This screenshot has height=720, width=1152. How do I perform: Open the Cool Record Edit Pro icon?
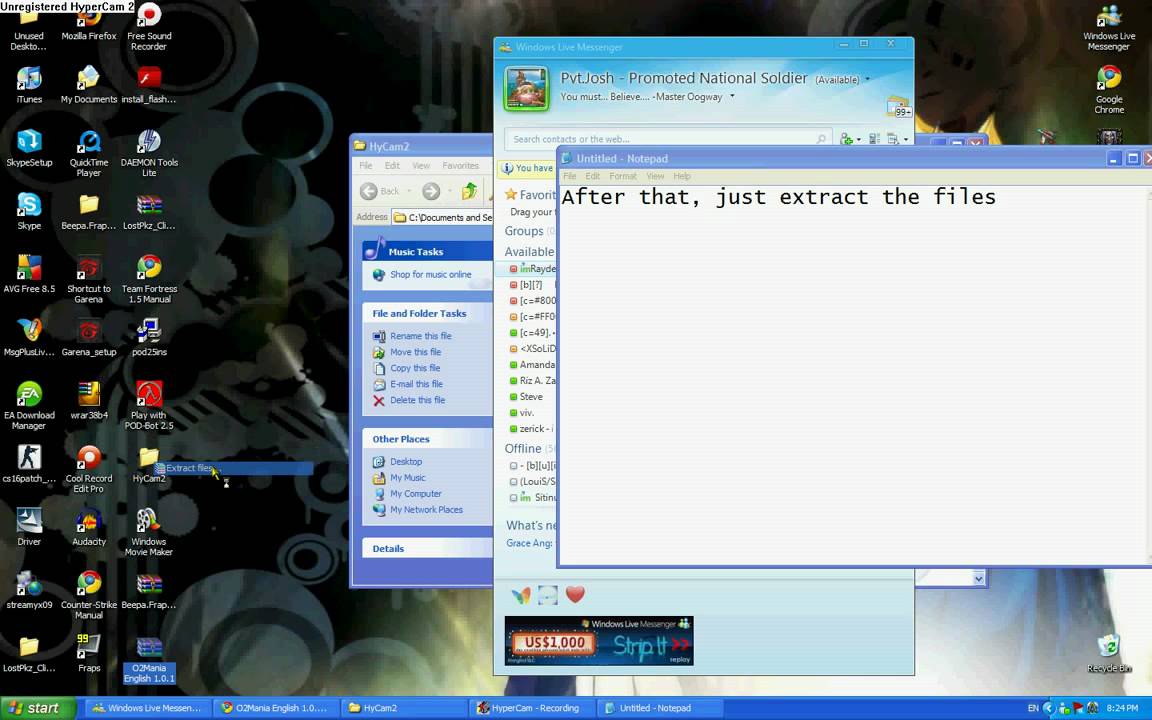coord(89,469)
